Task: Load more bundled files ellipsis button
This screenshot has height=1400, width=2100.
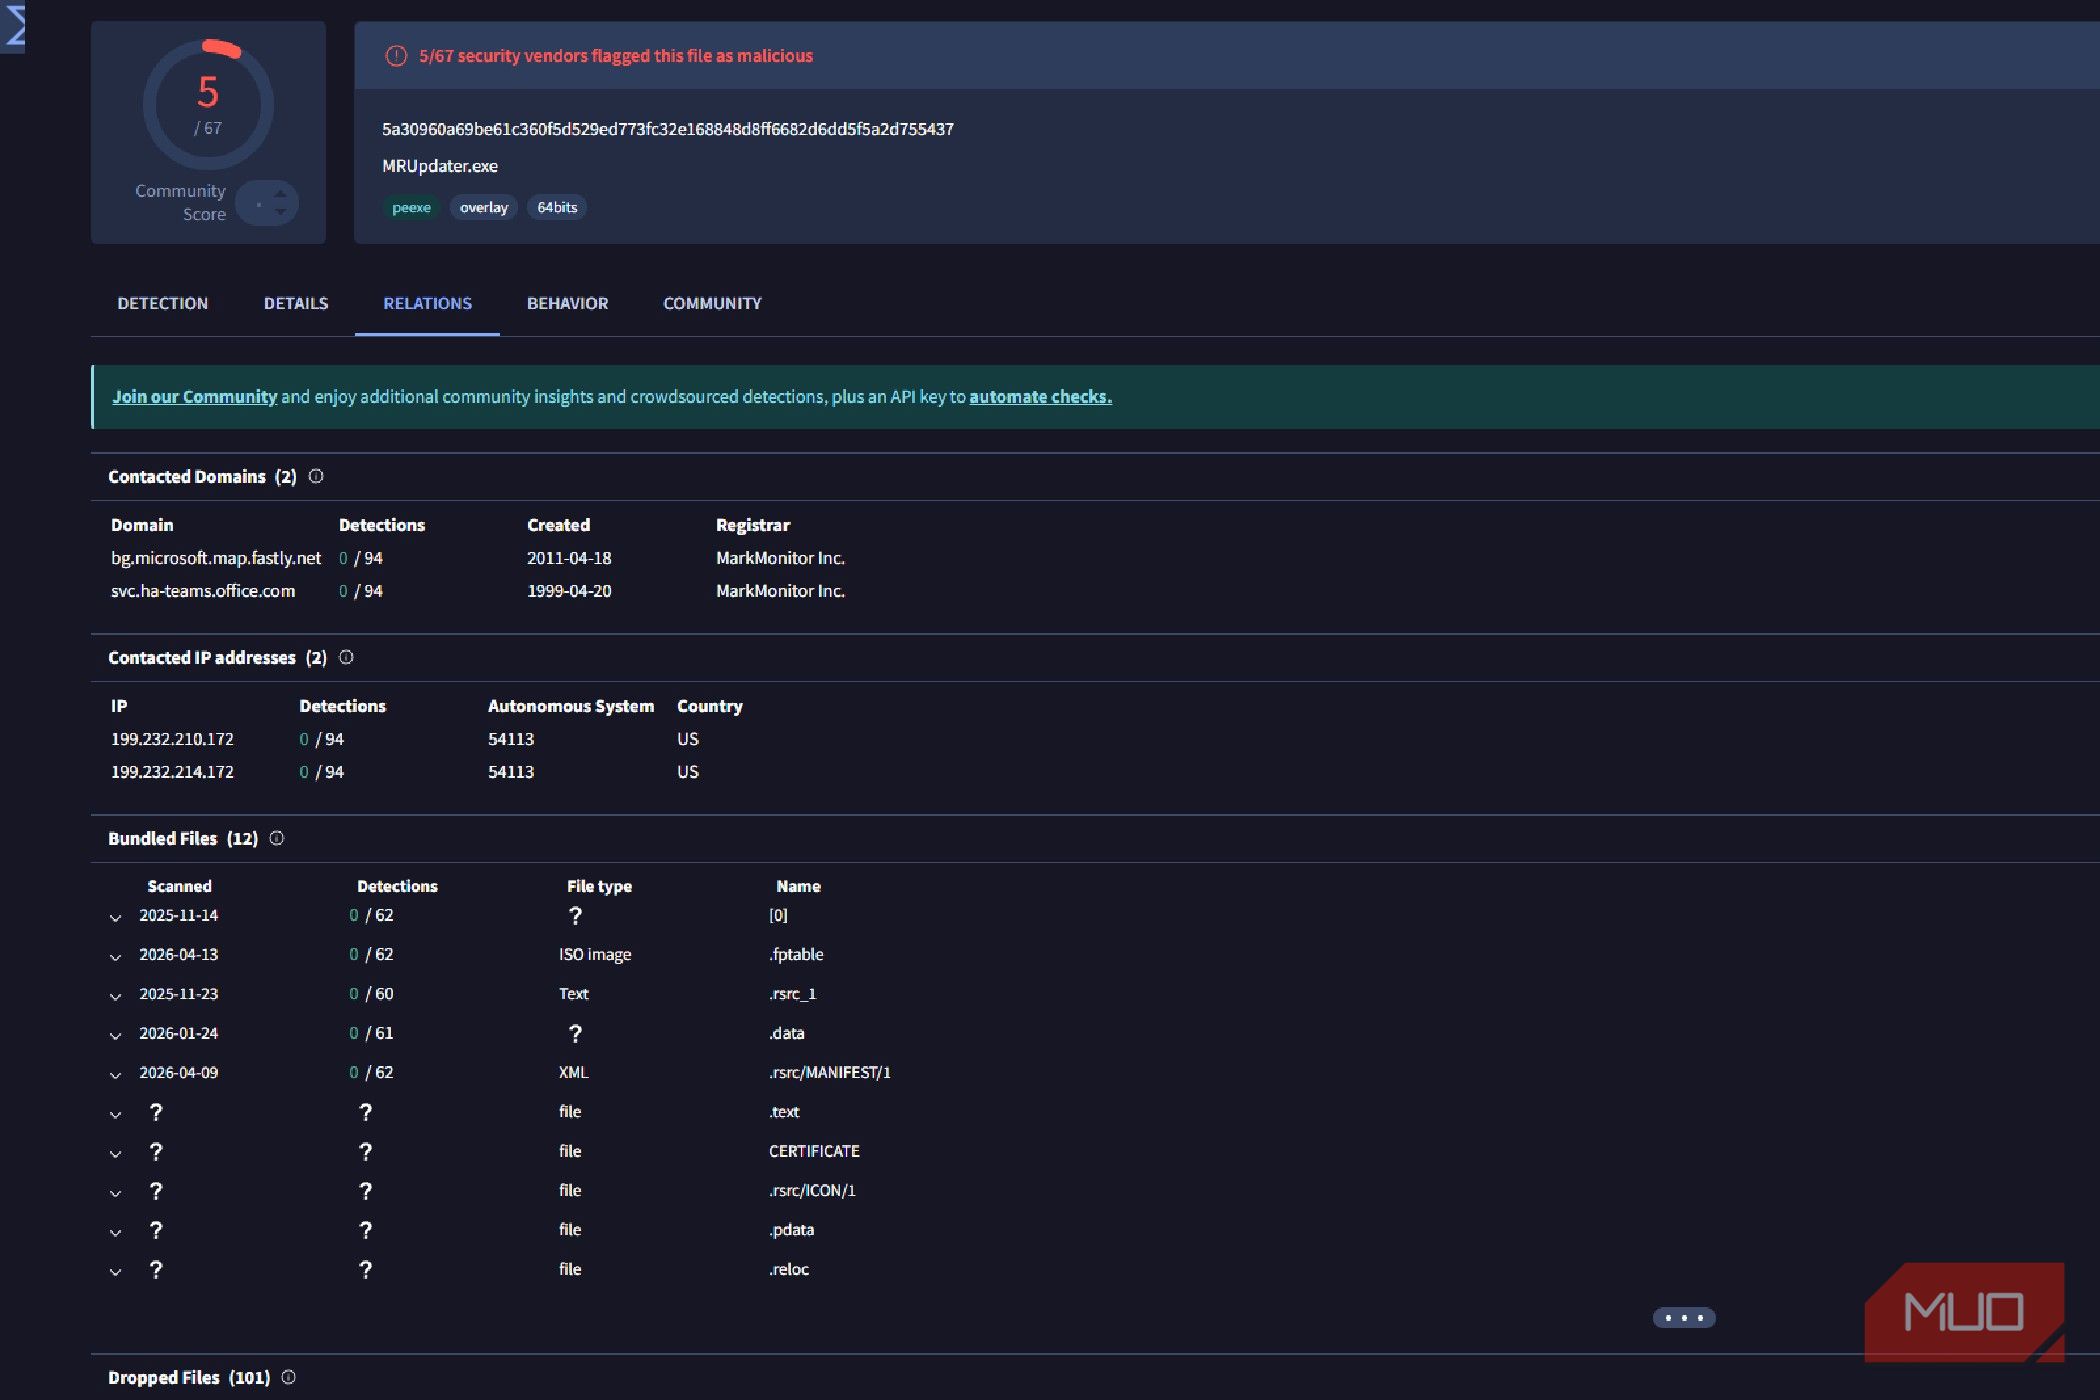Action: pos(1684,1318)
